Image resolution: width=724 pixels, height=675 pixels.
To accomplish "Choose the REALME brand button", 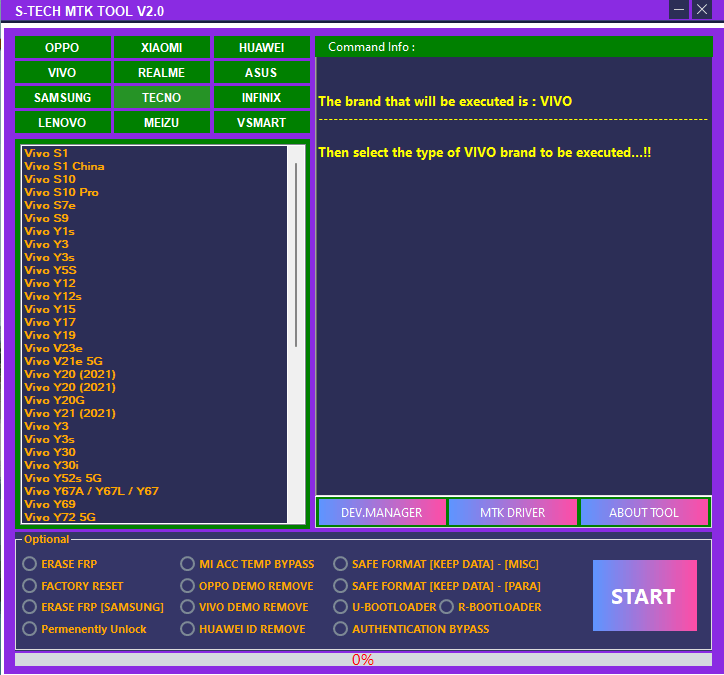I will [162, 72].
